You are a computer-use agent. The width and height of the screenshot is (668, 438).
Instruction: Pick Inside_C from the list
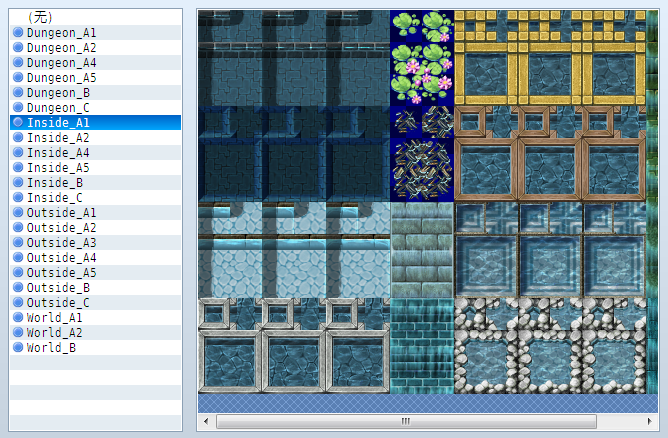click(95, 198)
